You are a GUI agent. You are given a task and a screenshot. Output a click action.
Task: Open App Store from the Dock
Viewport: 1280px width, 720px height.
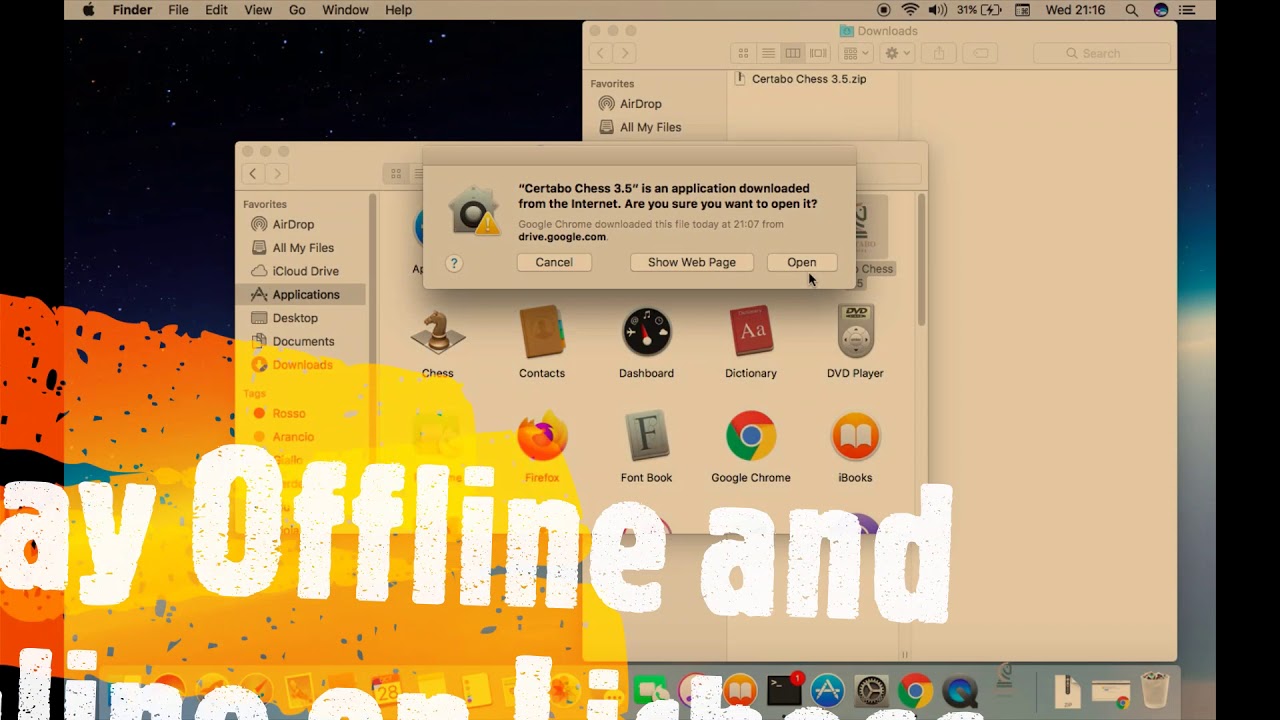828,690
